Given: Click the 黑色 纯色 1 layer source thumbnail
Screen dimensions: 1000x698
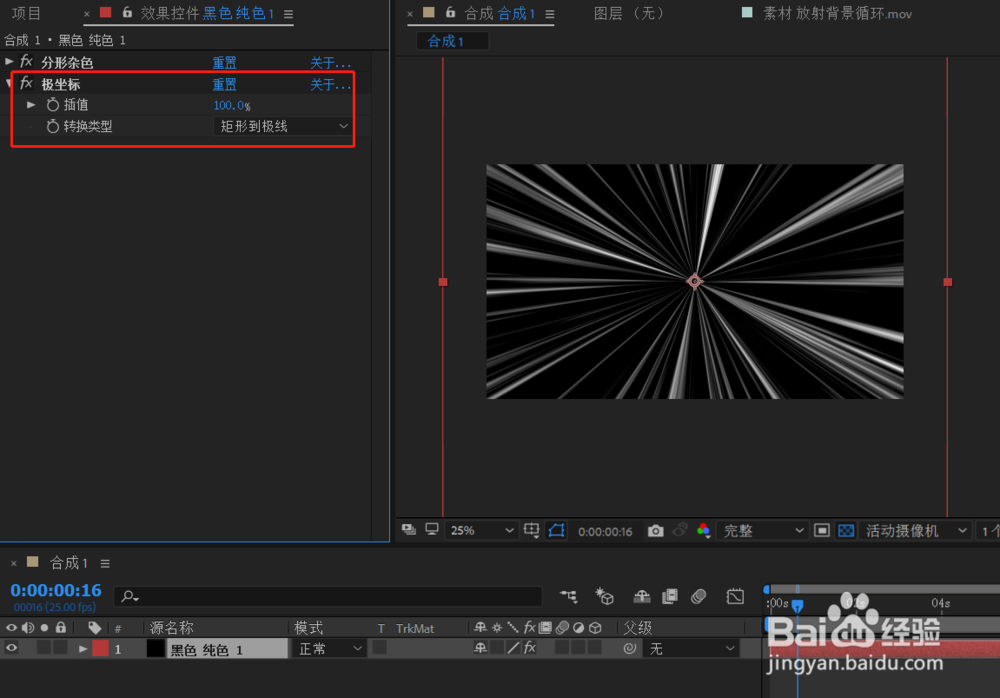Looking at the screenshot, I should point(156,648).
